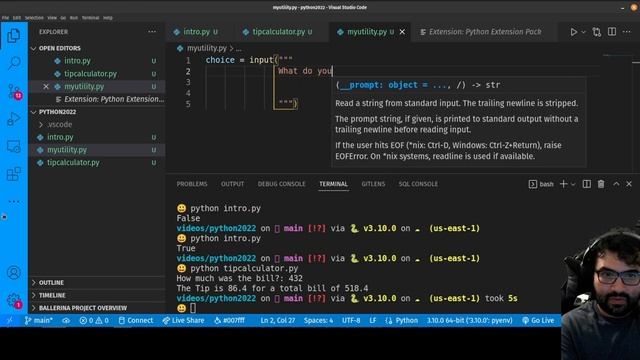640x360 pixels.
Task: Click #007fff color entry in status bar
Action: (x=229, y=320)
